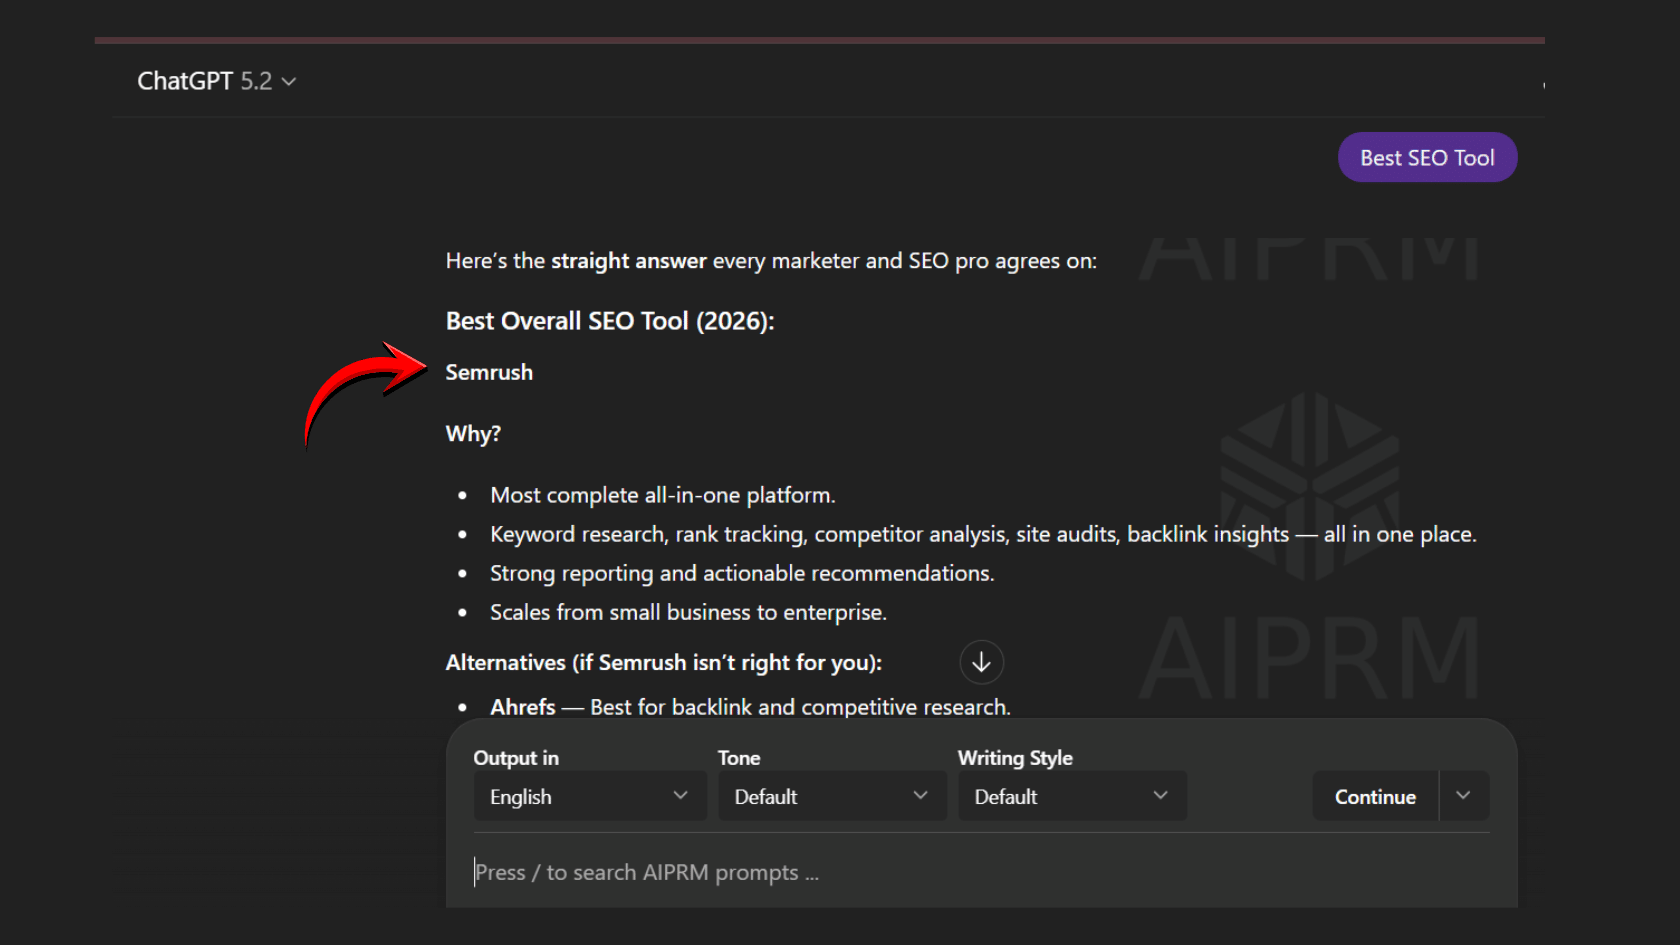
Task: Click the bold Semrush recommendation text
Action: click(489, 372)
